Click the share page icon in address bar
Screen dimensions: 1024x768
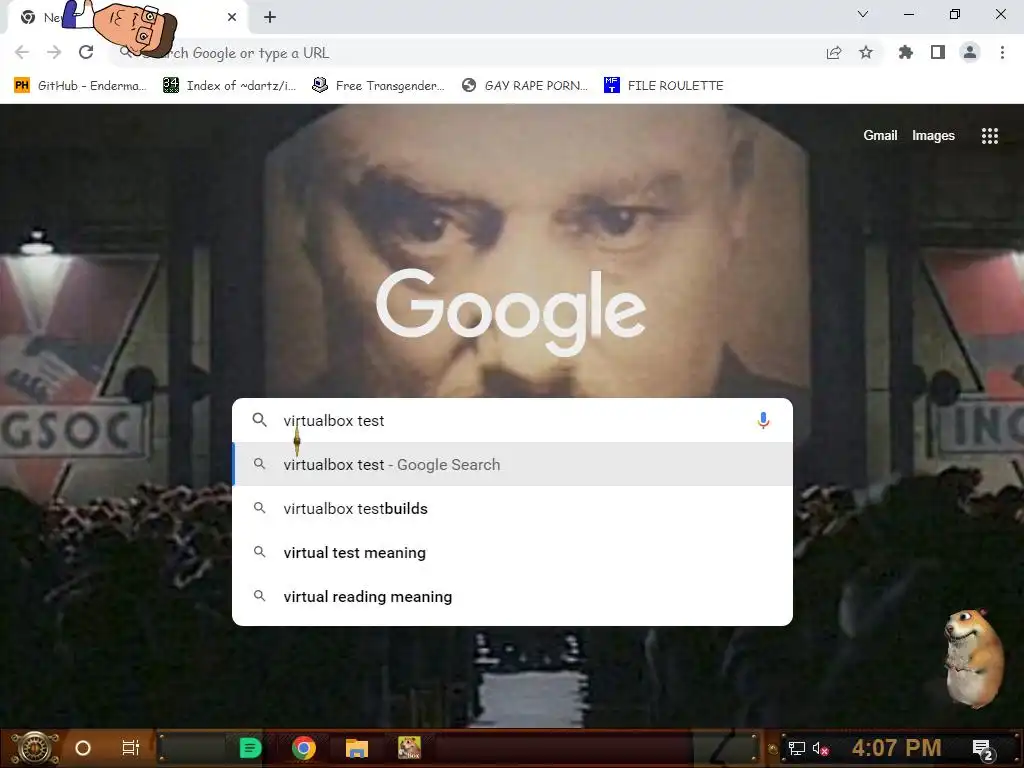point(834,53)
